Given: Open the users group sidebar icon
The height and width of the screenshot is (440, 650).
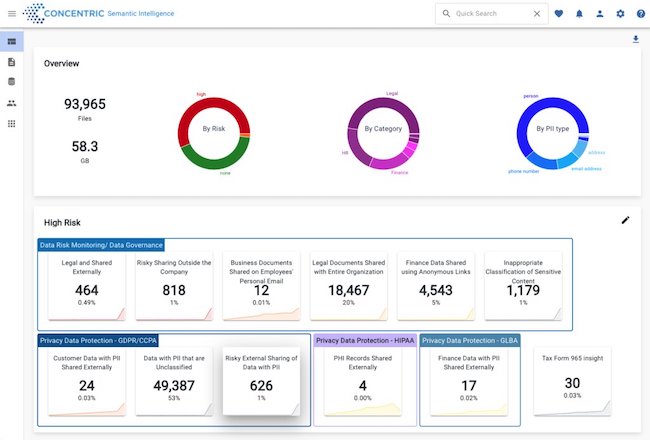Looking at the screenshot, I should coord(11,103).
